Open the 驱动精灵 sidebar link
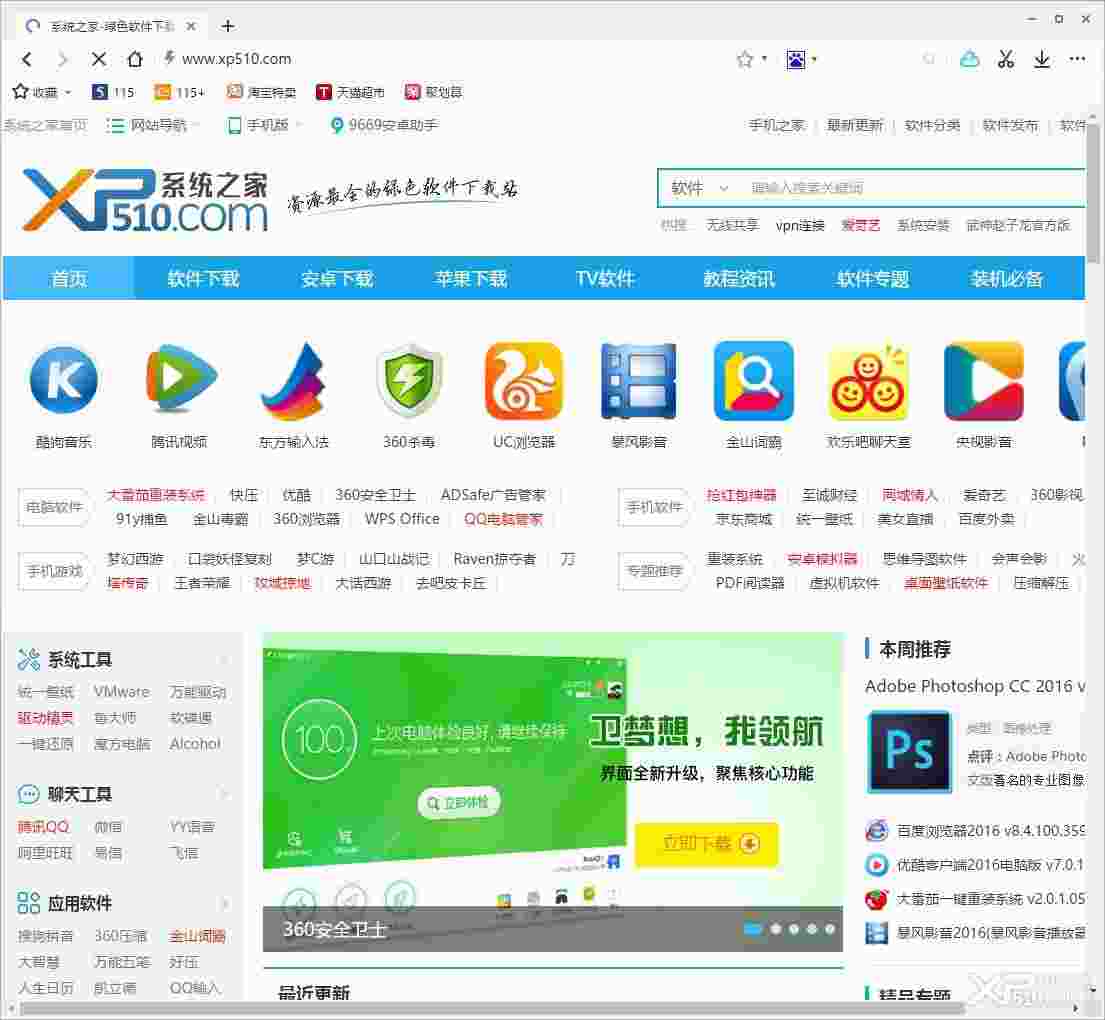This screenshot has height=1020, width=1105. [45, 718]
